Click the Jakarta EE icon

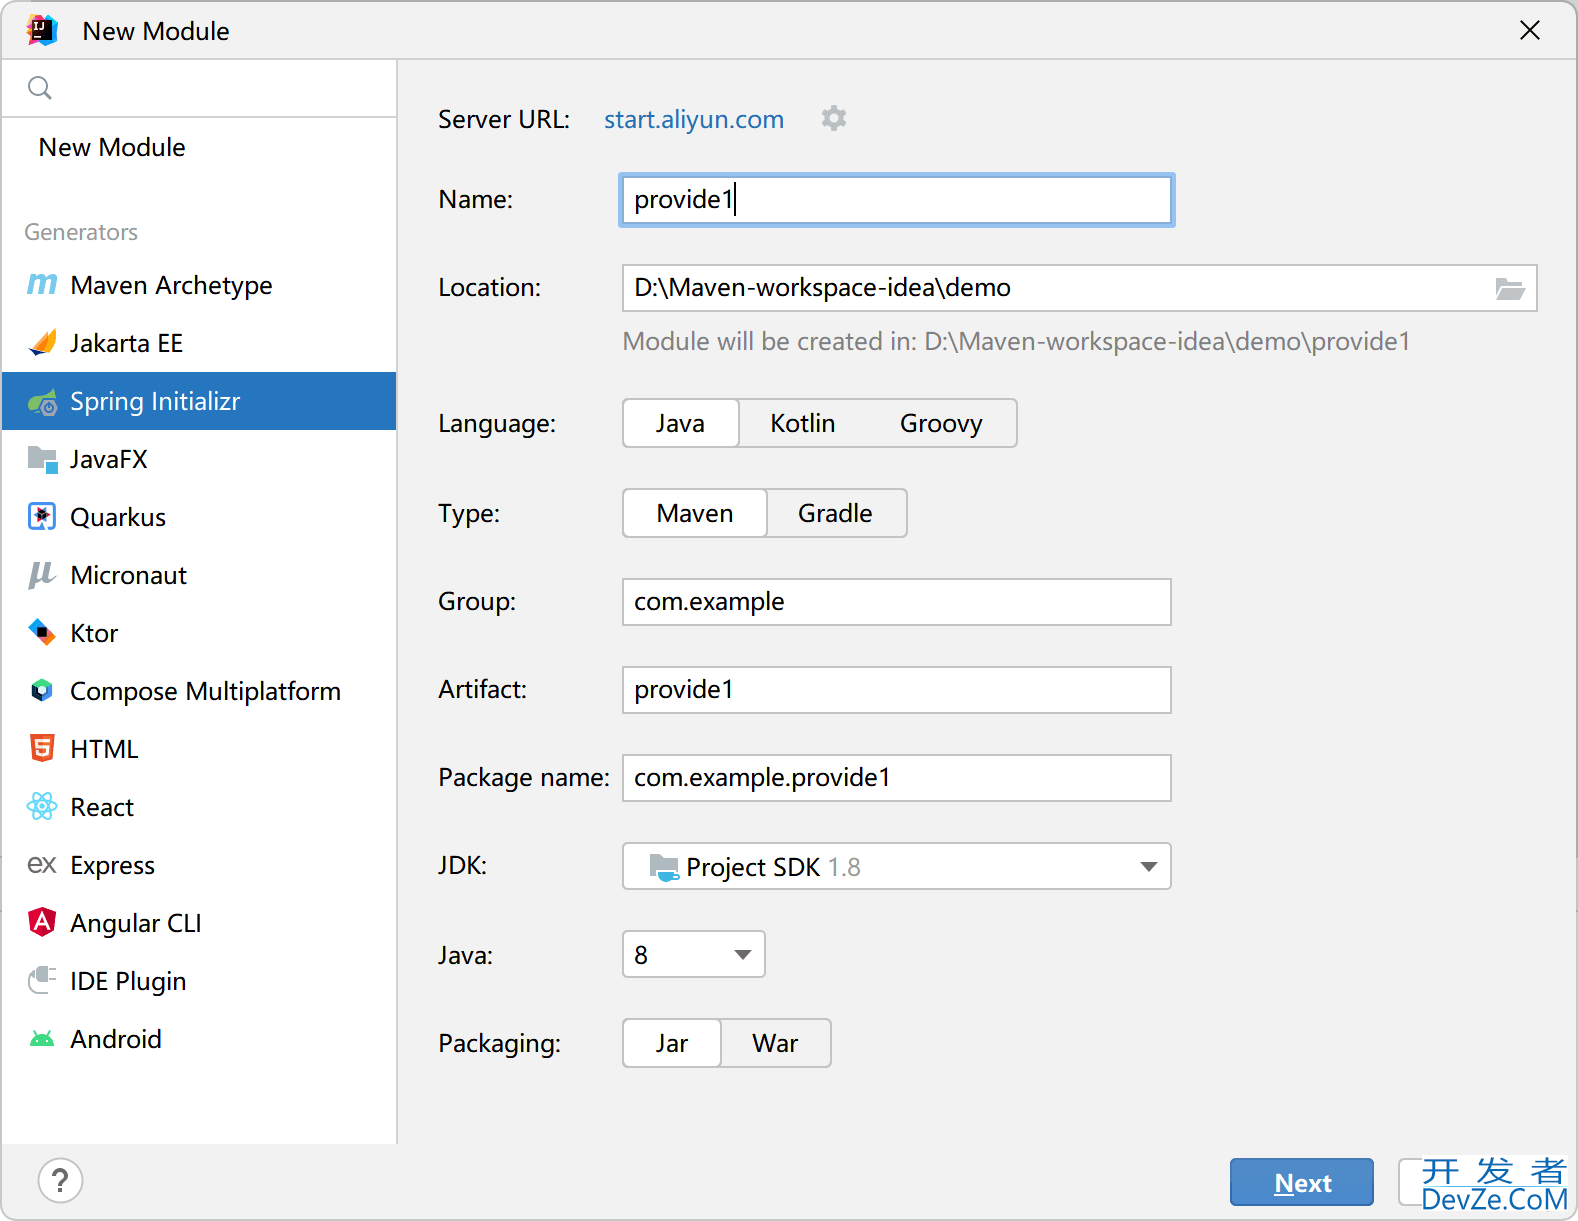[42, 343]
